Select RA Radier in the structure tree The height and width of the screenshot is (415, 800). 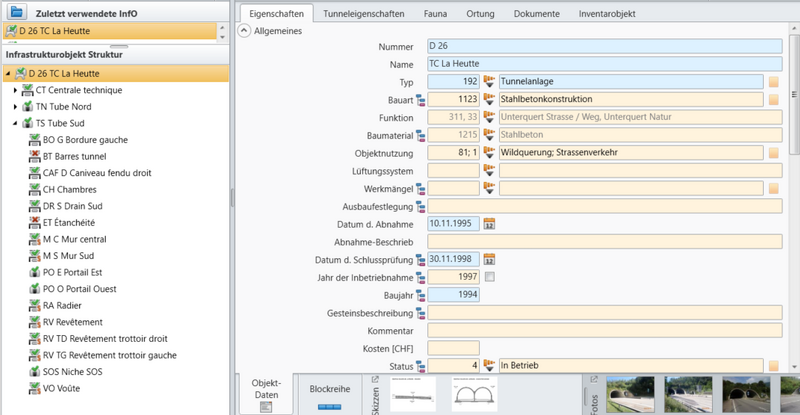[x=62, y=305]
